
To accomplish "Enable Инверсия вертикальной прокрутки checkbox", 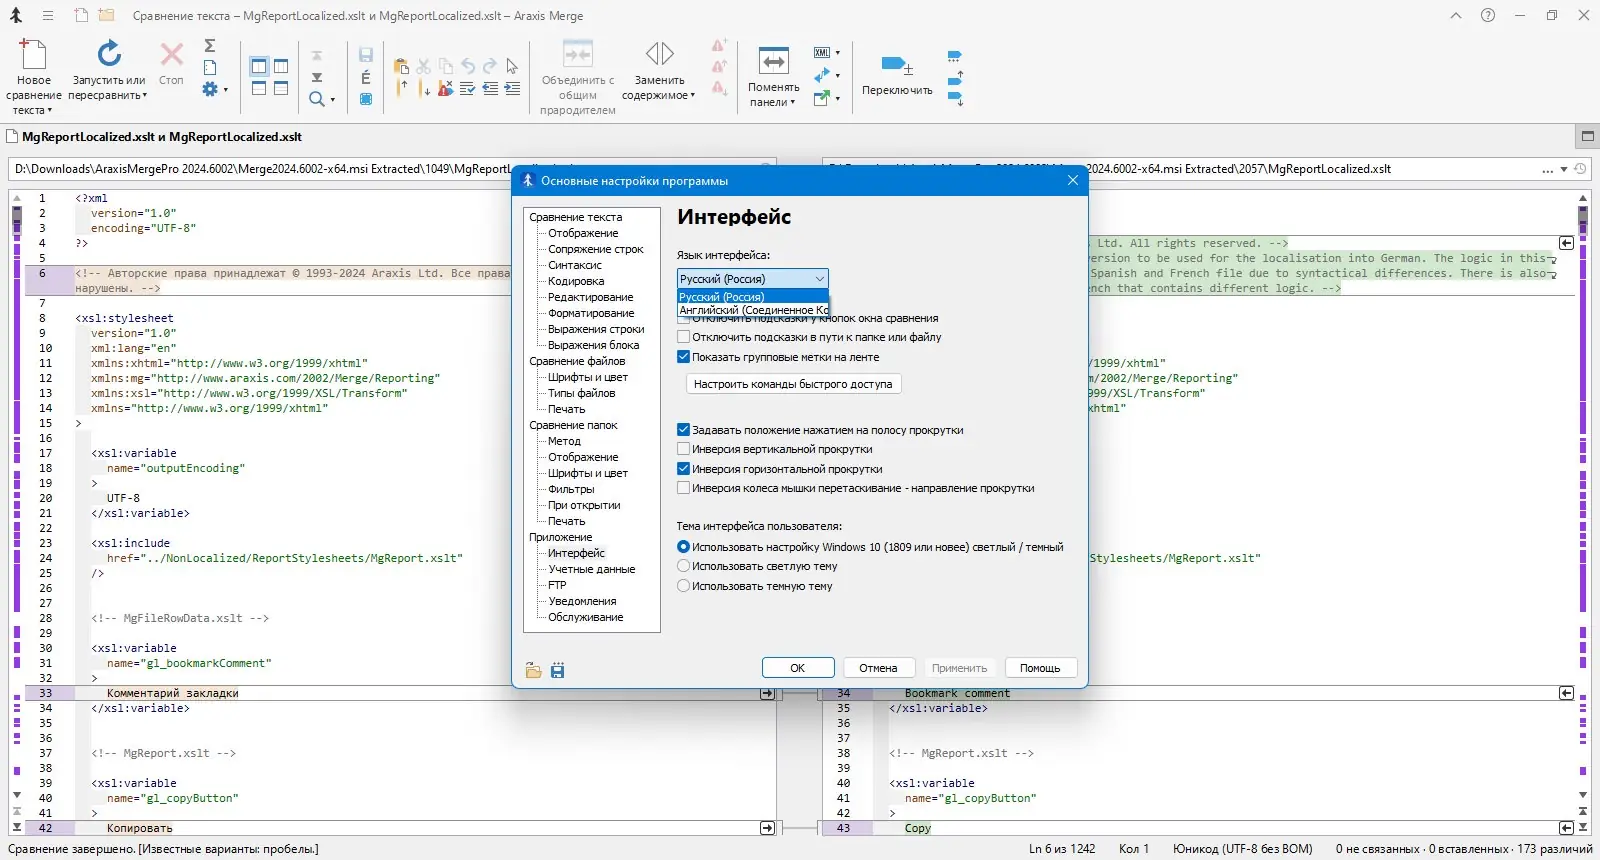I will pos(684,449).
